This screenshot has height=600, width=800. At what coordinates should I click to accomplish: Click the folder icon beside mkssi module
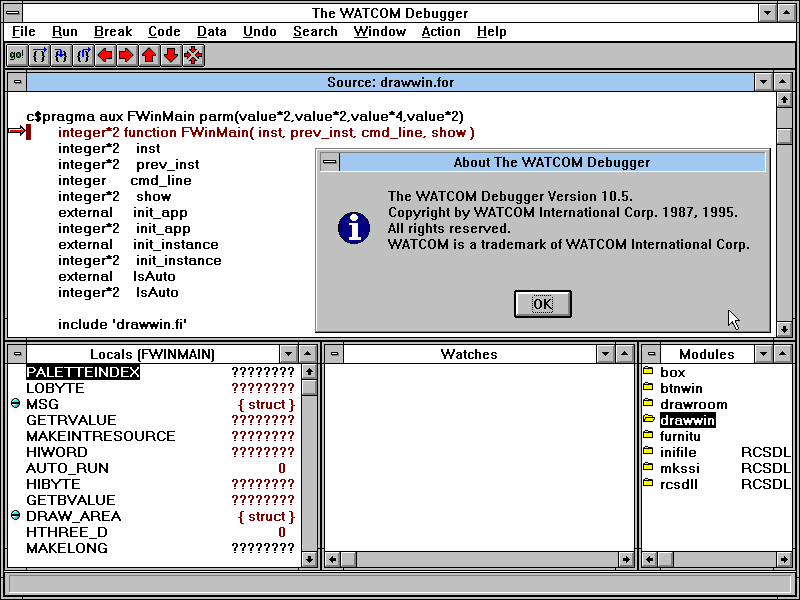pyautogui.click(x=648, y=467)
